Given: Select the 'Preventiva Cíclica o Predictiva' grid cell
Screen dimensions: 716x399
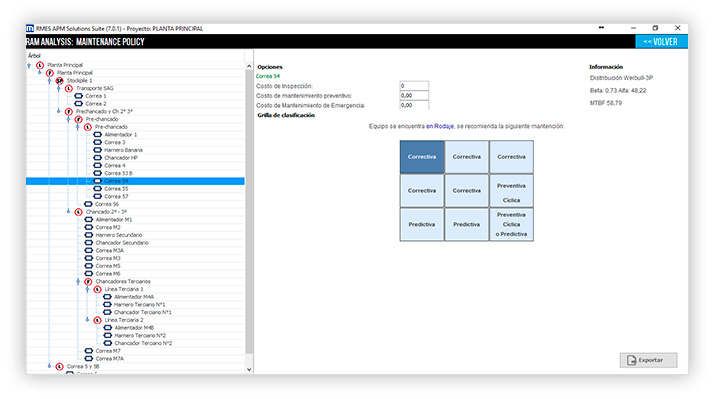Looking at the screenshot, I should click(511, 225).
